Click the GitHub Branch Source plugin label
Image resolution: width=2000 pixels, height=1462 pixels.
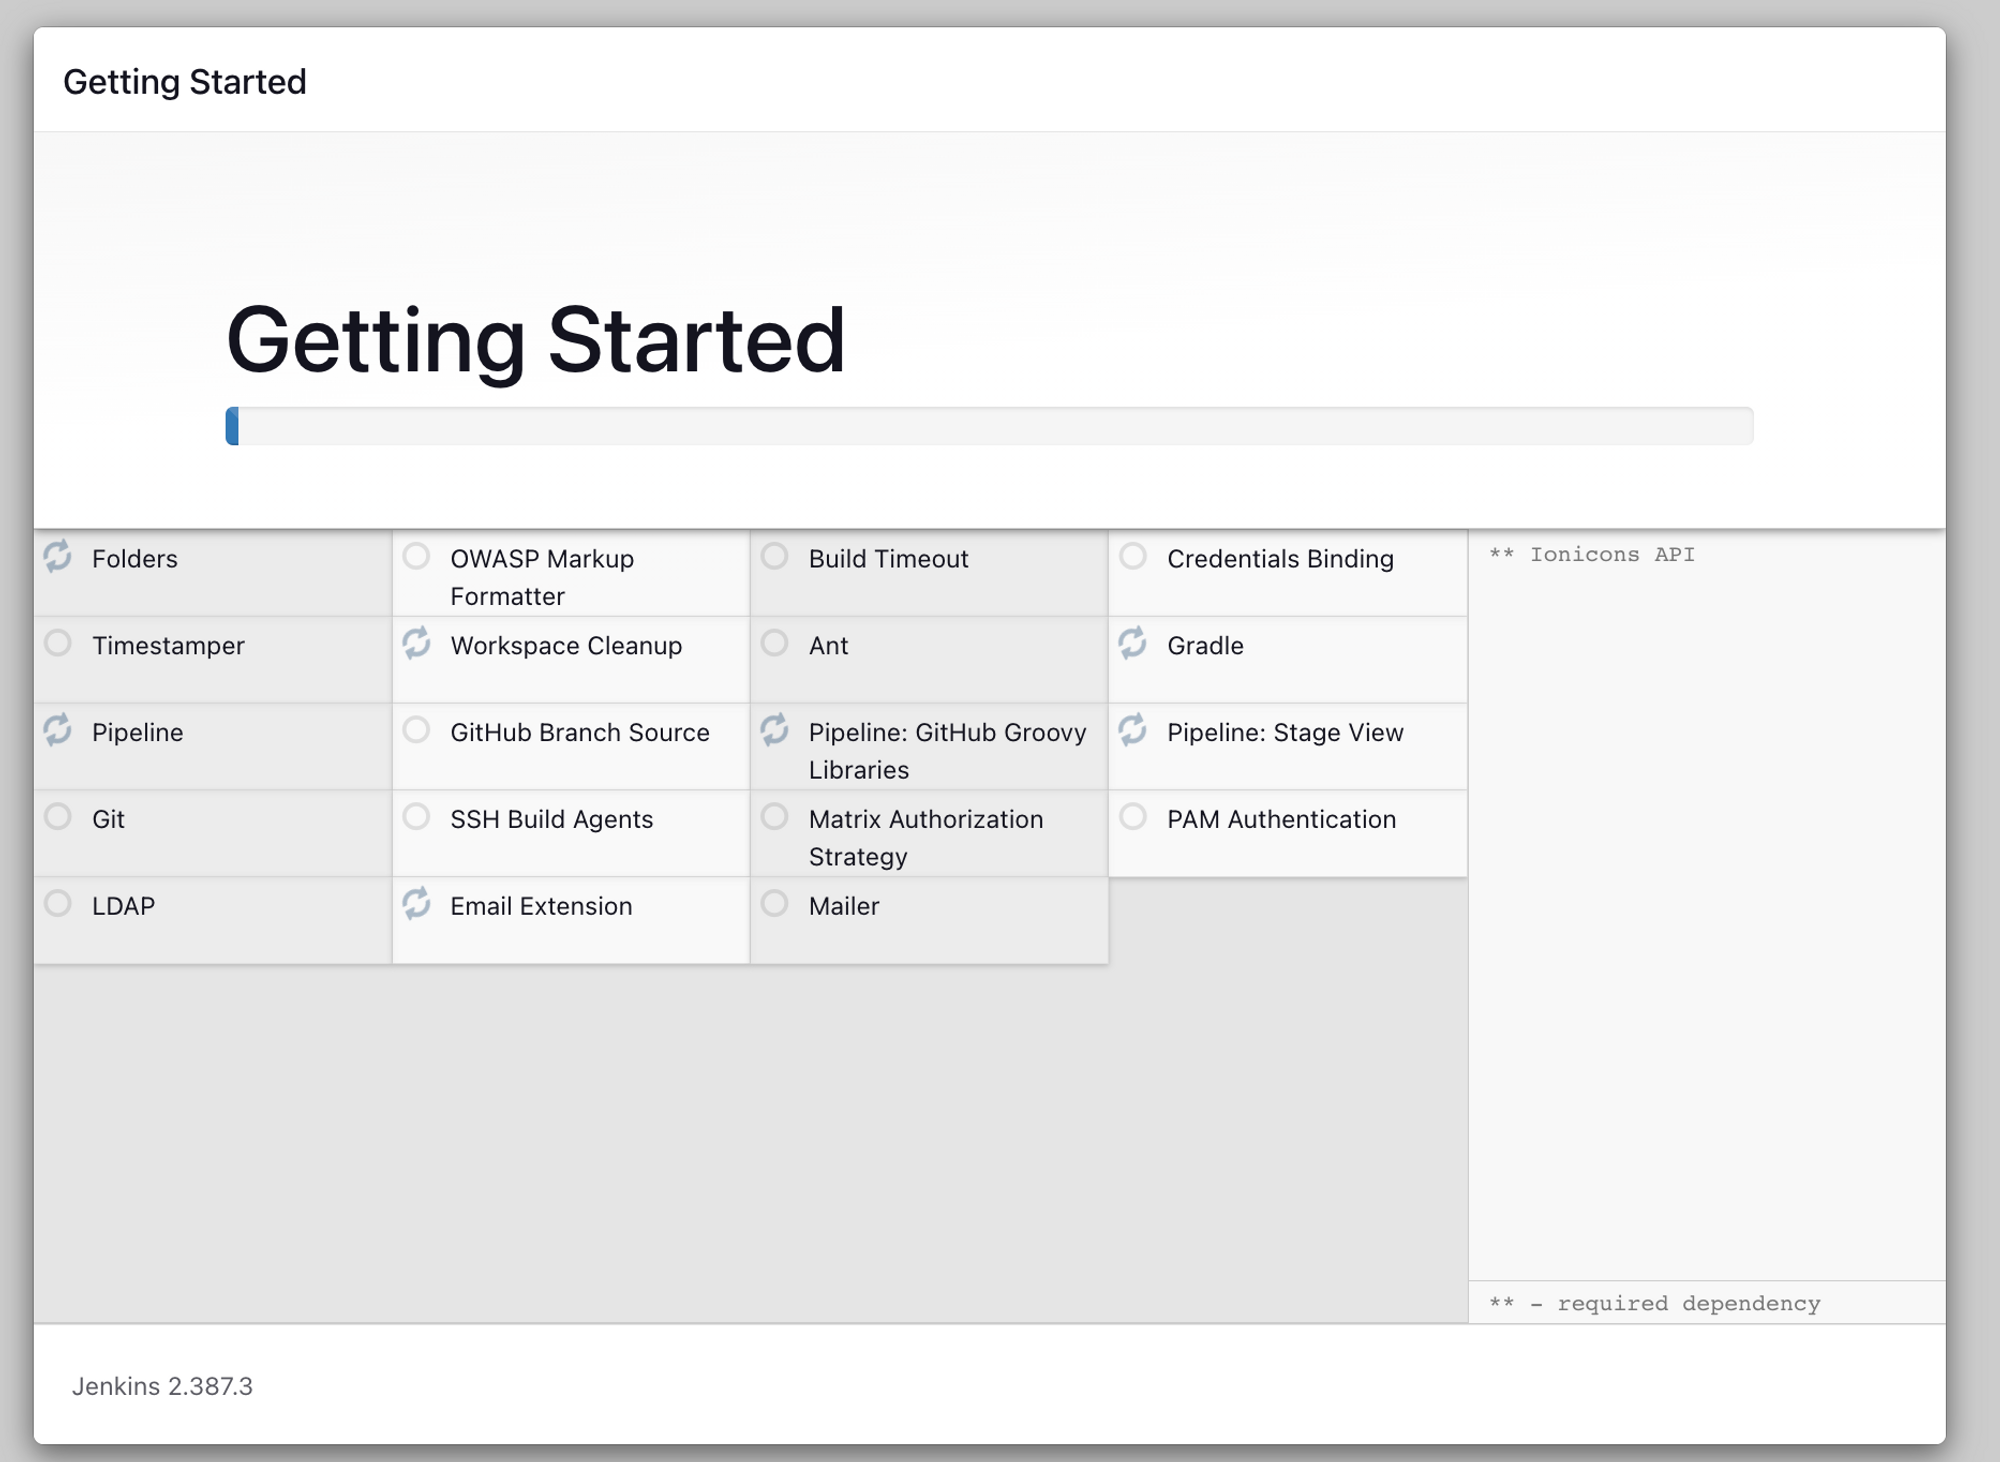point(580,733)
